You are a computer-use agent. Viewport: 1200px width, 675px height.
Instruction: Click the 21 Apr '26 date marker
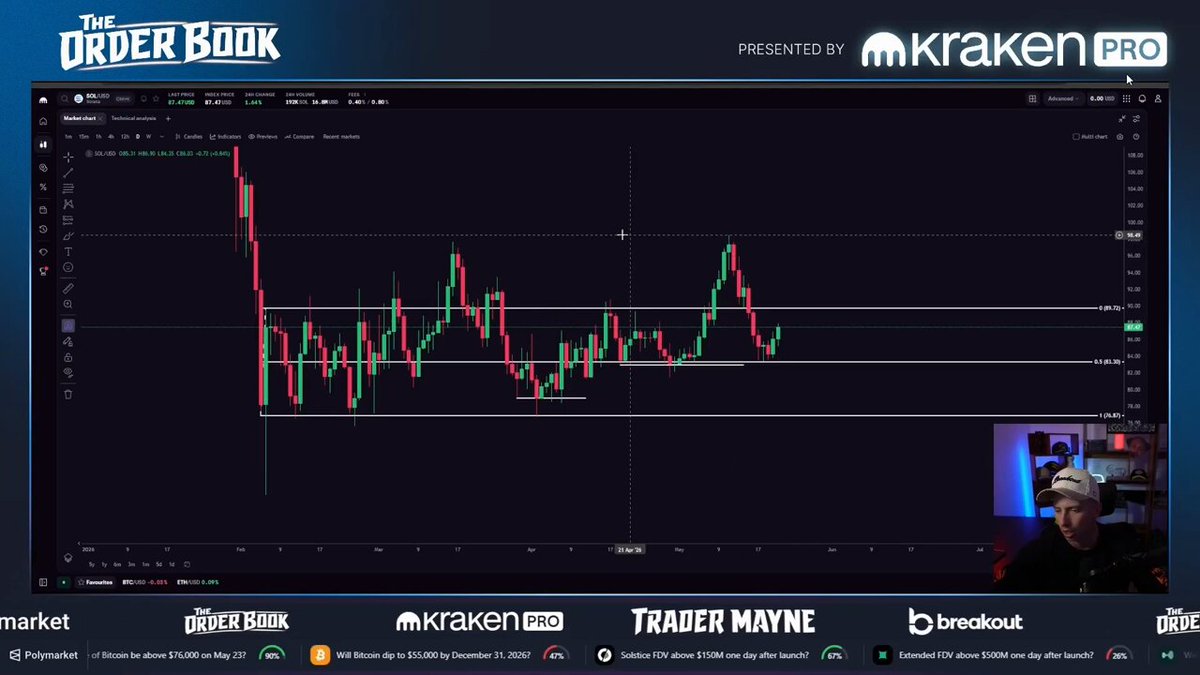[x=630, y=549]
